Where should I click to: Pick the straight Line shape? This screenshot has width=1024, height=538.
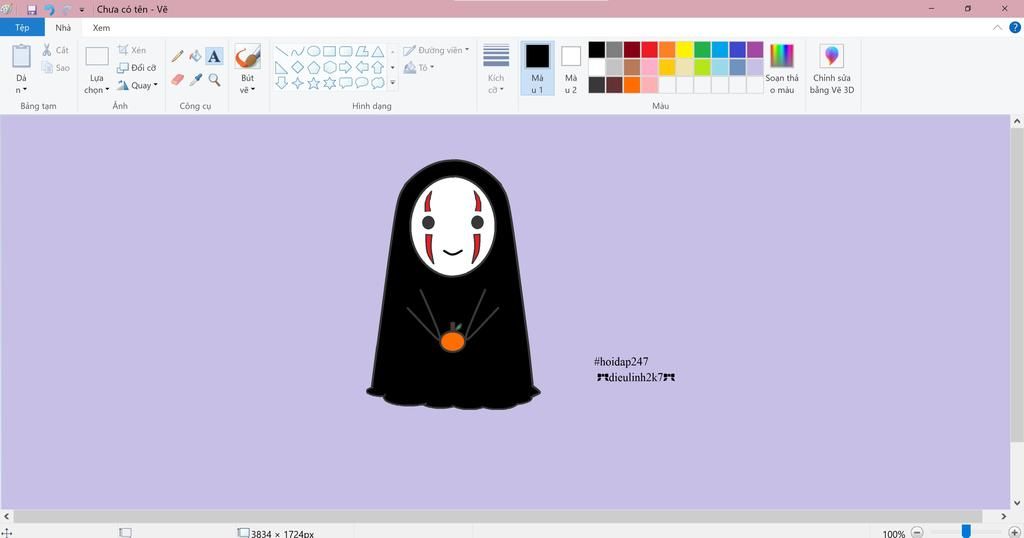pos(281,51)
